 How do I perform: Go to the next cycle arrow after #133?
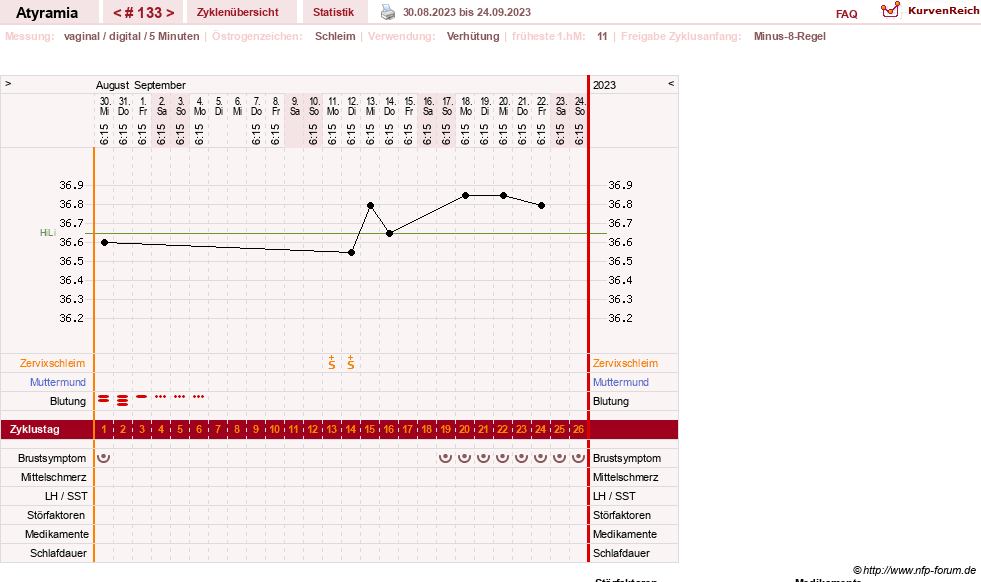170,13
